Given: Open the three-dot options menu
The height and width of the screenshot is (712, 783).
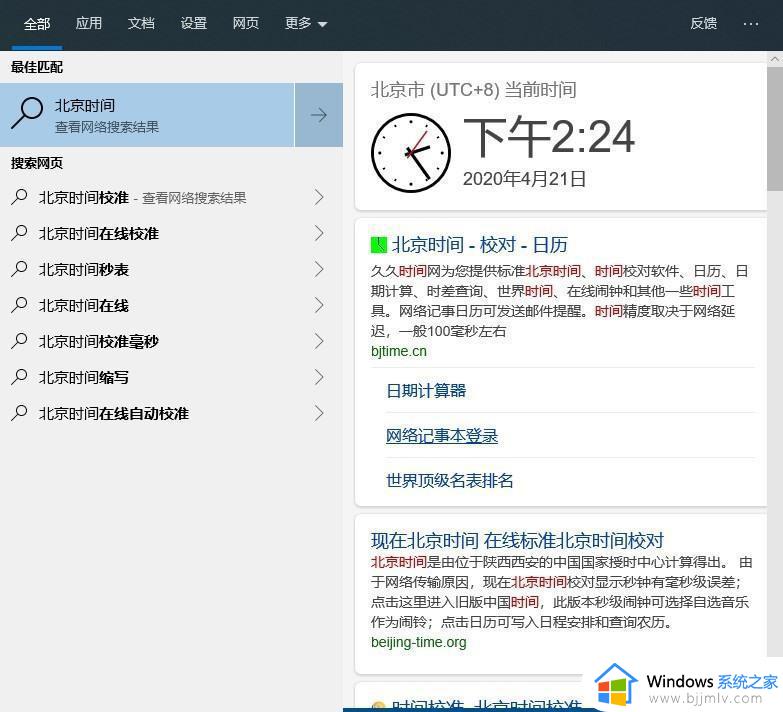Looking at the screenshot, I should (x=751, y=23).
